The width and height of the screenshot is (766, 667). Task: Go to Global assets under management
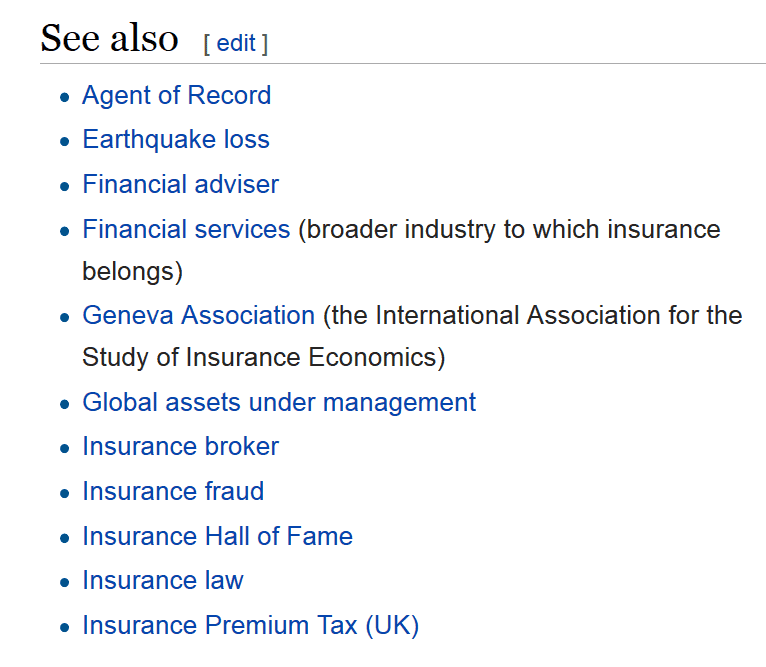[279, 403]
